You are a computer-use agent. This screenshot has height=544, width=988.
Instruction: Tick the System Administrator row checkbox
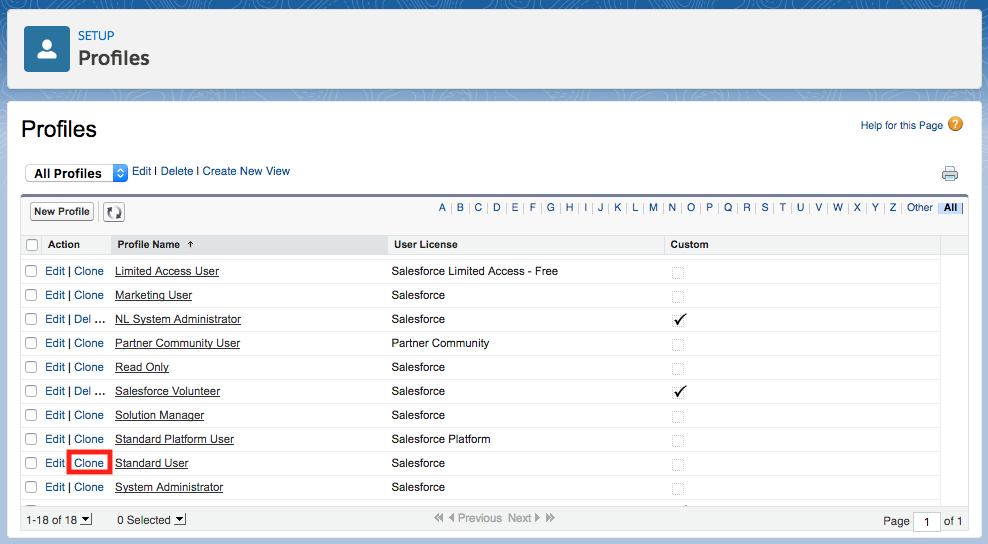[31, 487]
